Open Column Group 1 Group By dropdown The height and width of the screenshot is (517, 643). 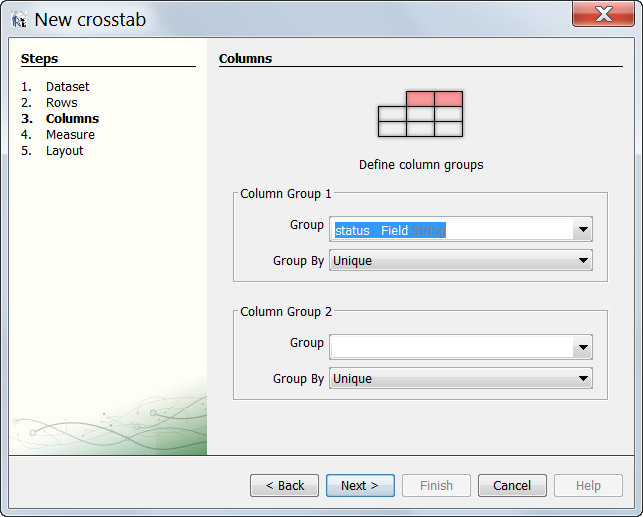[x=460, y=261]
